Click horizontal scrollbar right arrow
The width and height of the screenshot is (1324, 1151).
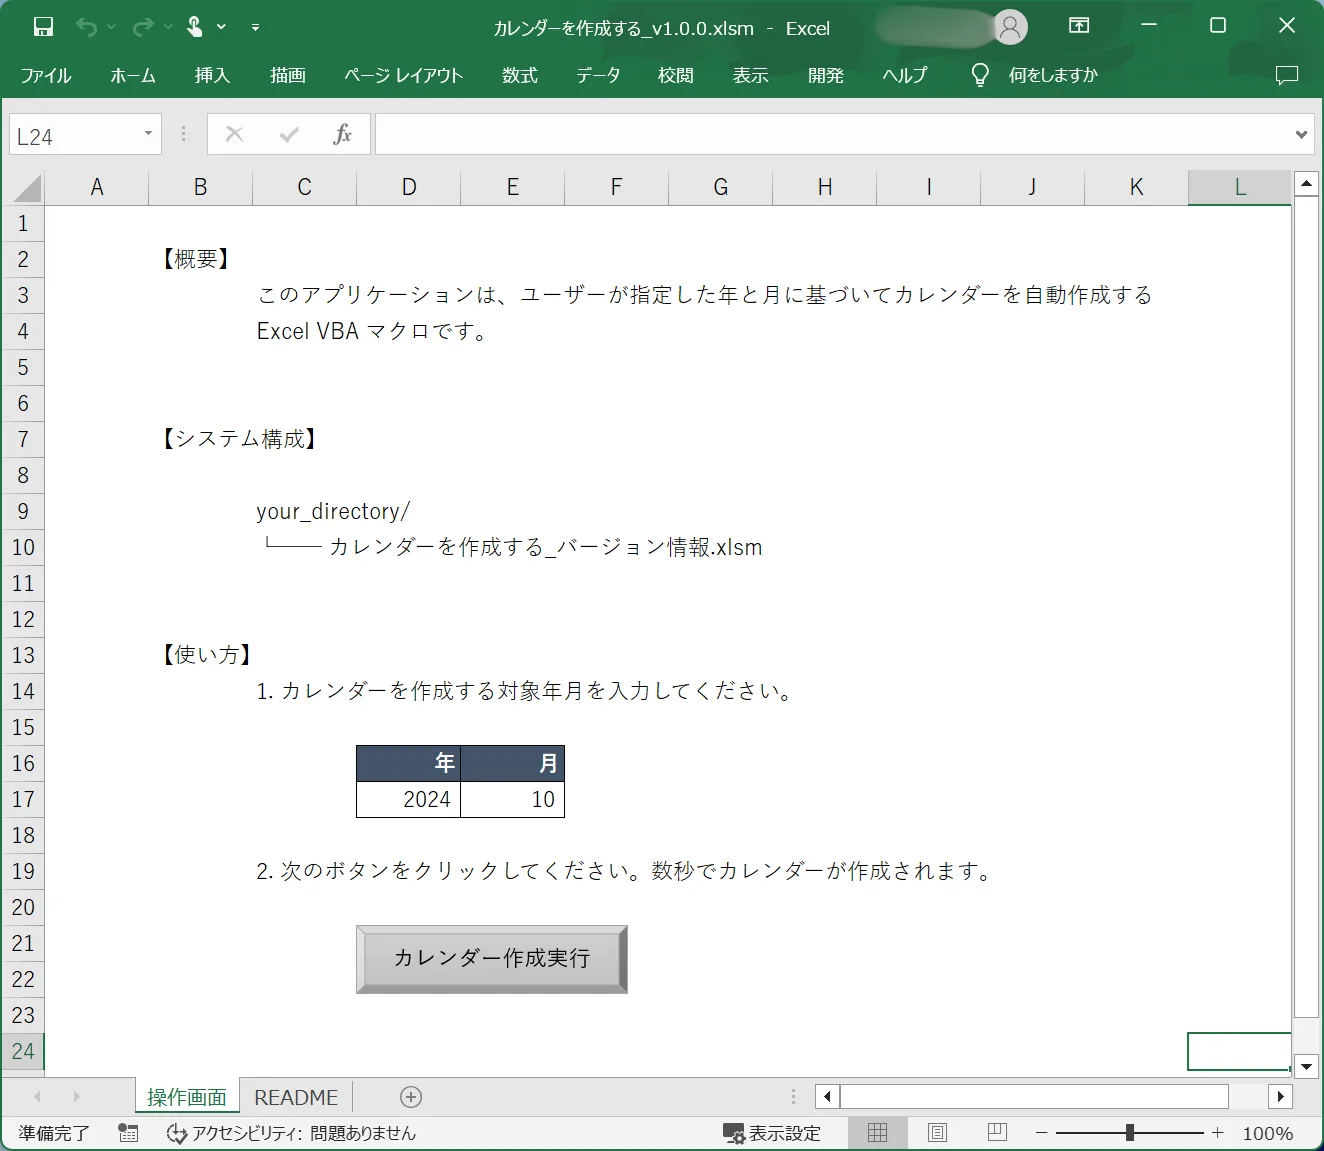click(x=1281, y=1097)
